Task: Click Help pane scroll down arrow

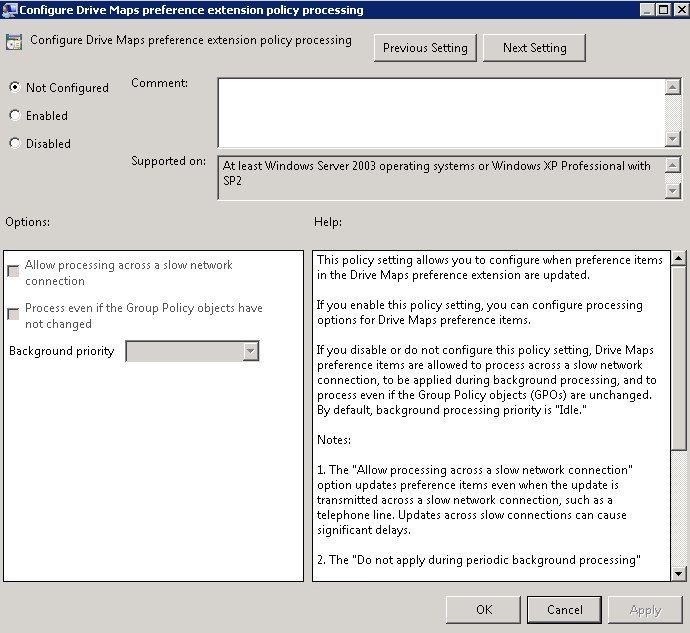Action: (679, 573)
